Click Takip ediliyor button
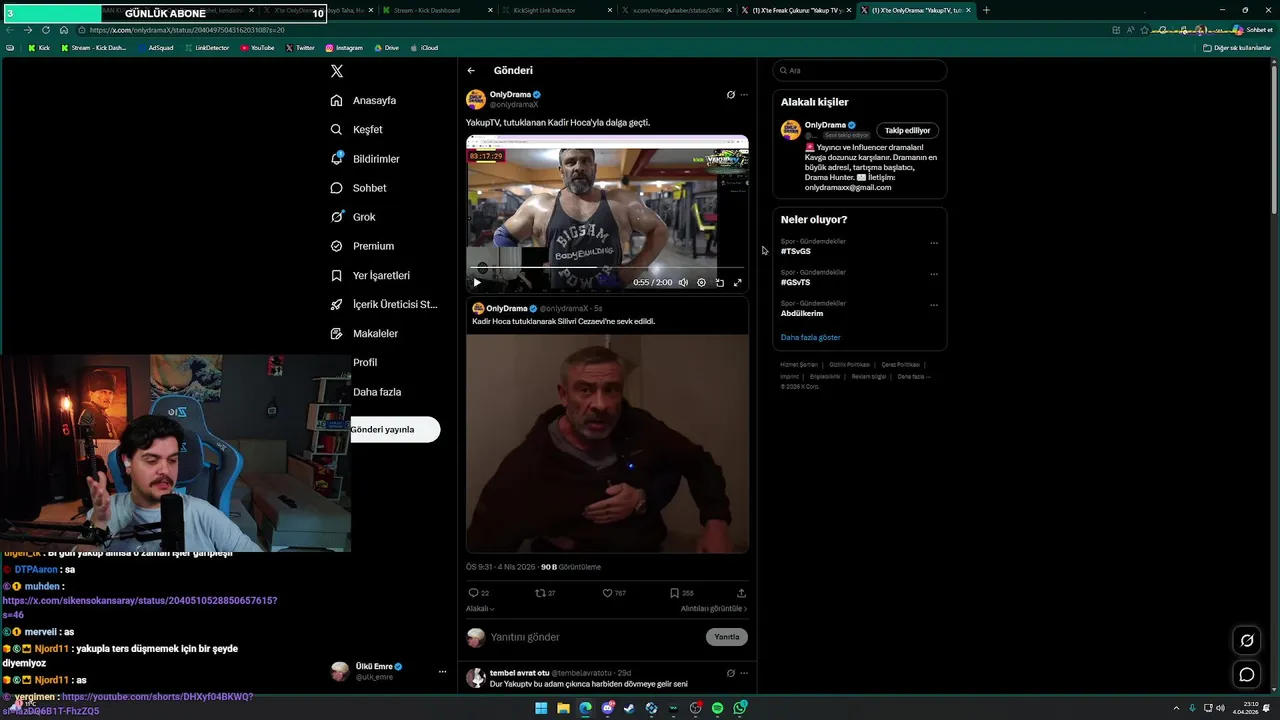 [907, 130]
